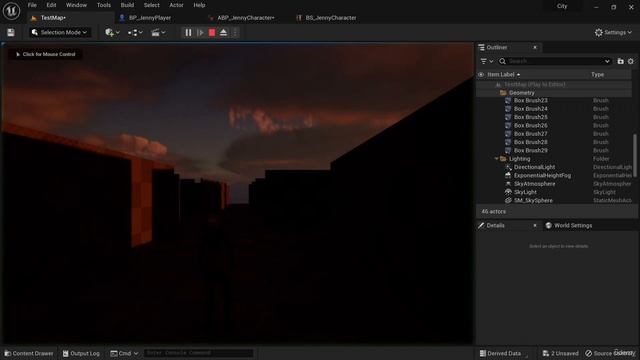Open the cinematics clapperboard dropdown
Screen dimensions: 640x360
[158, 32]
